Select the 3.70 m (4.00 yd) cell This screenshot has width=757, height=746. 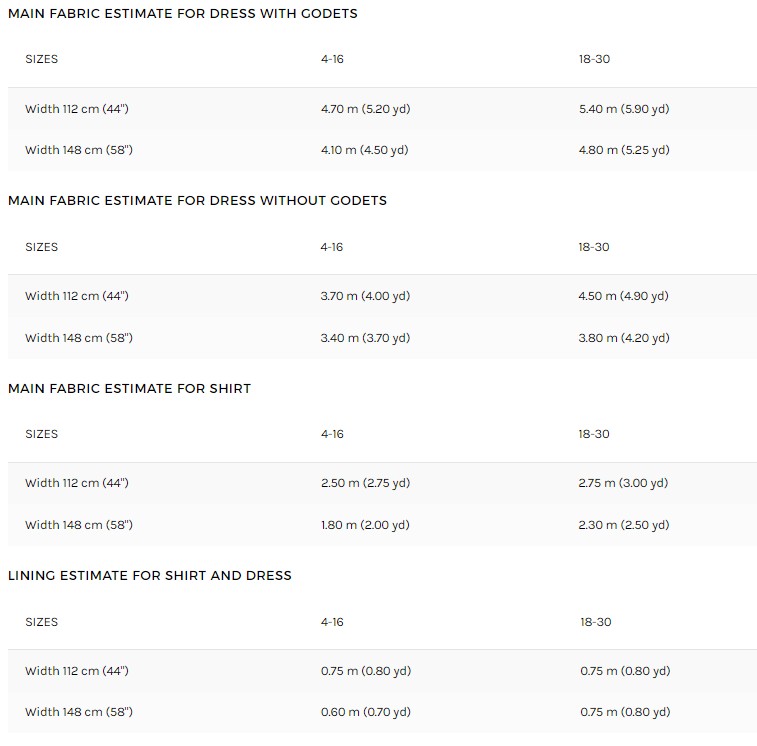(x=365, y=296)
